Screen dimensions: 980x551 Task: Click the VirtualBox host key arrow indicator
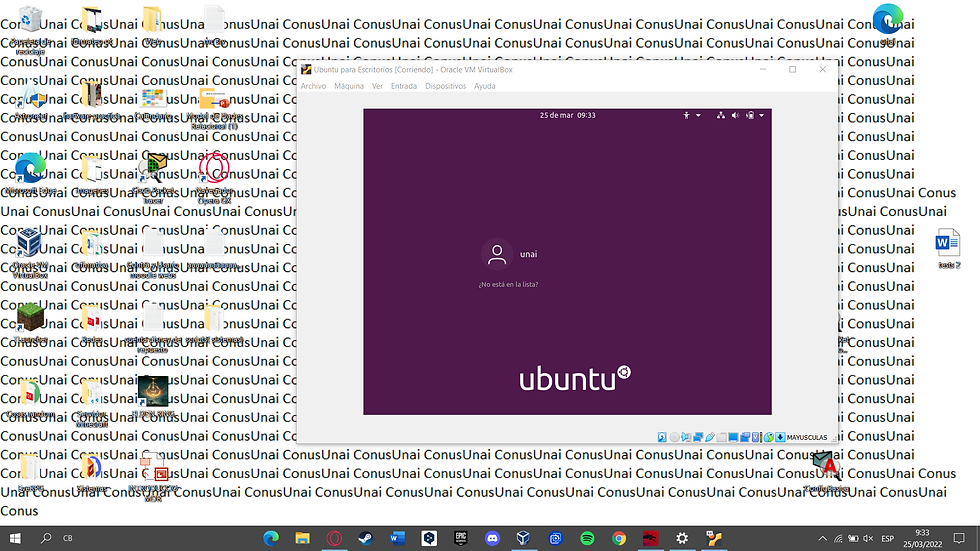[781, 437]
